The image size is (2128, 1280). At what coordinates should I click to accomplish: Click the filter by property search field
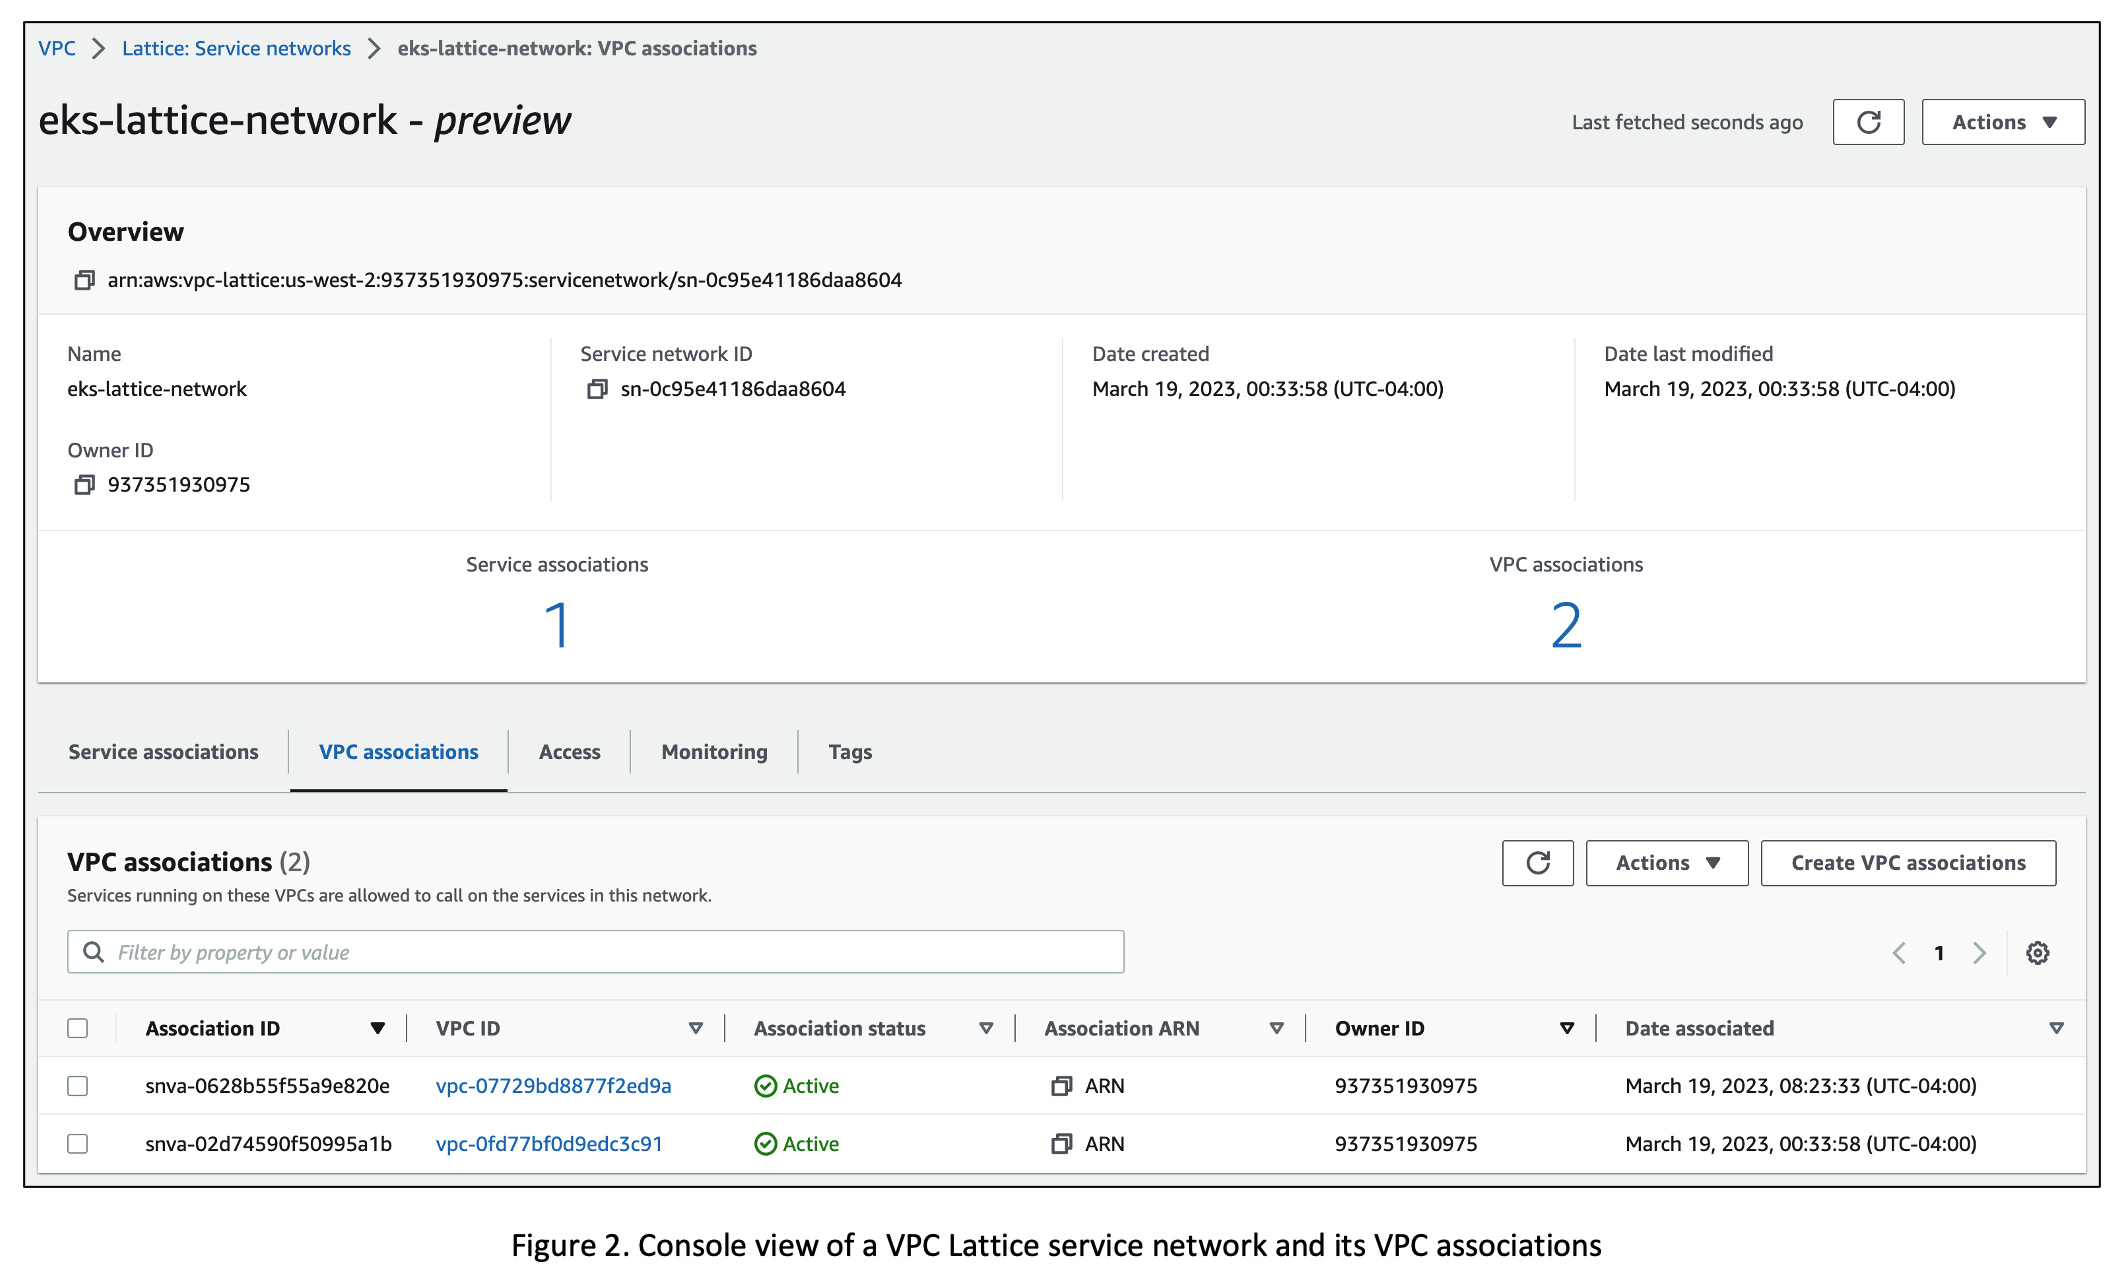click(595, 951)
